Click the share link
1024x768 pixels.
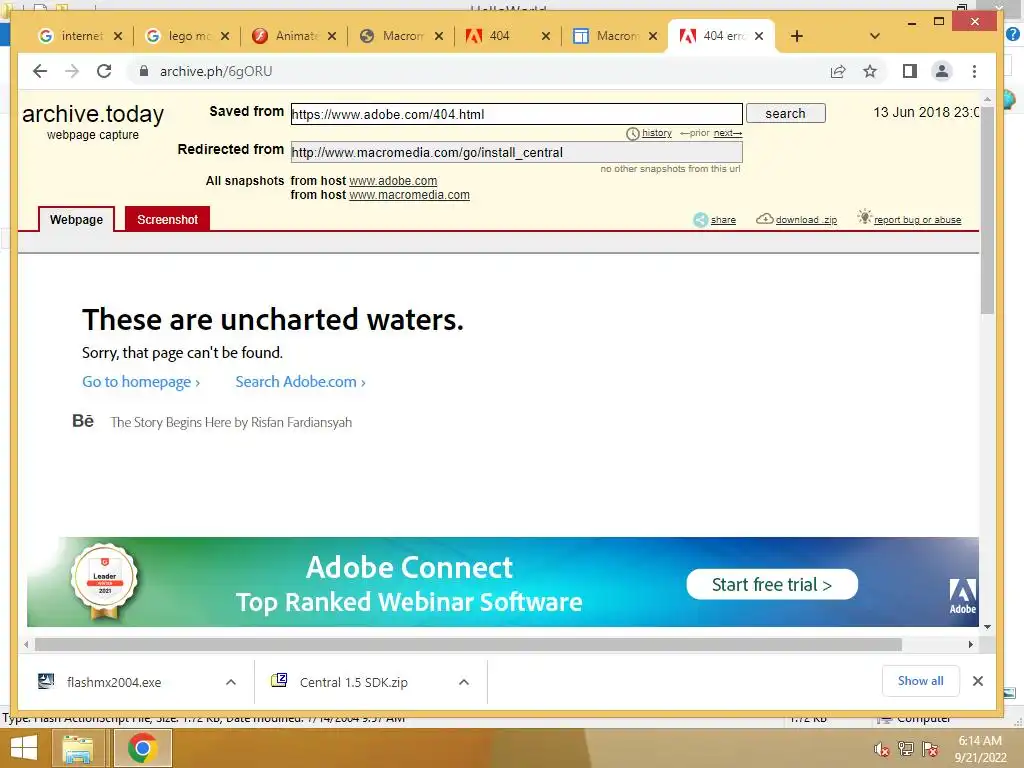tap(723, 220)
